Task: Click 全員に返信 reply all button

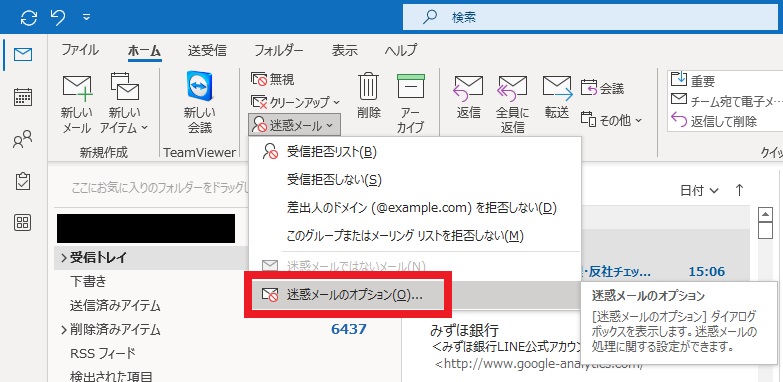Action: click(512, 104)
